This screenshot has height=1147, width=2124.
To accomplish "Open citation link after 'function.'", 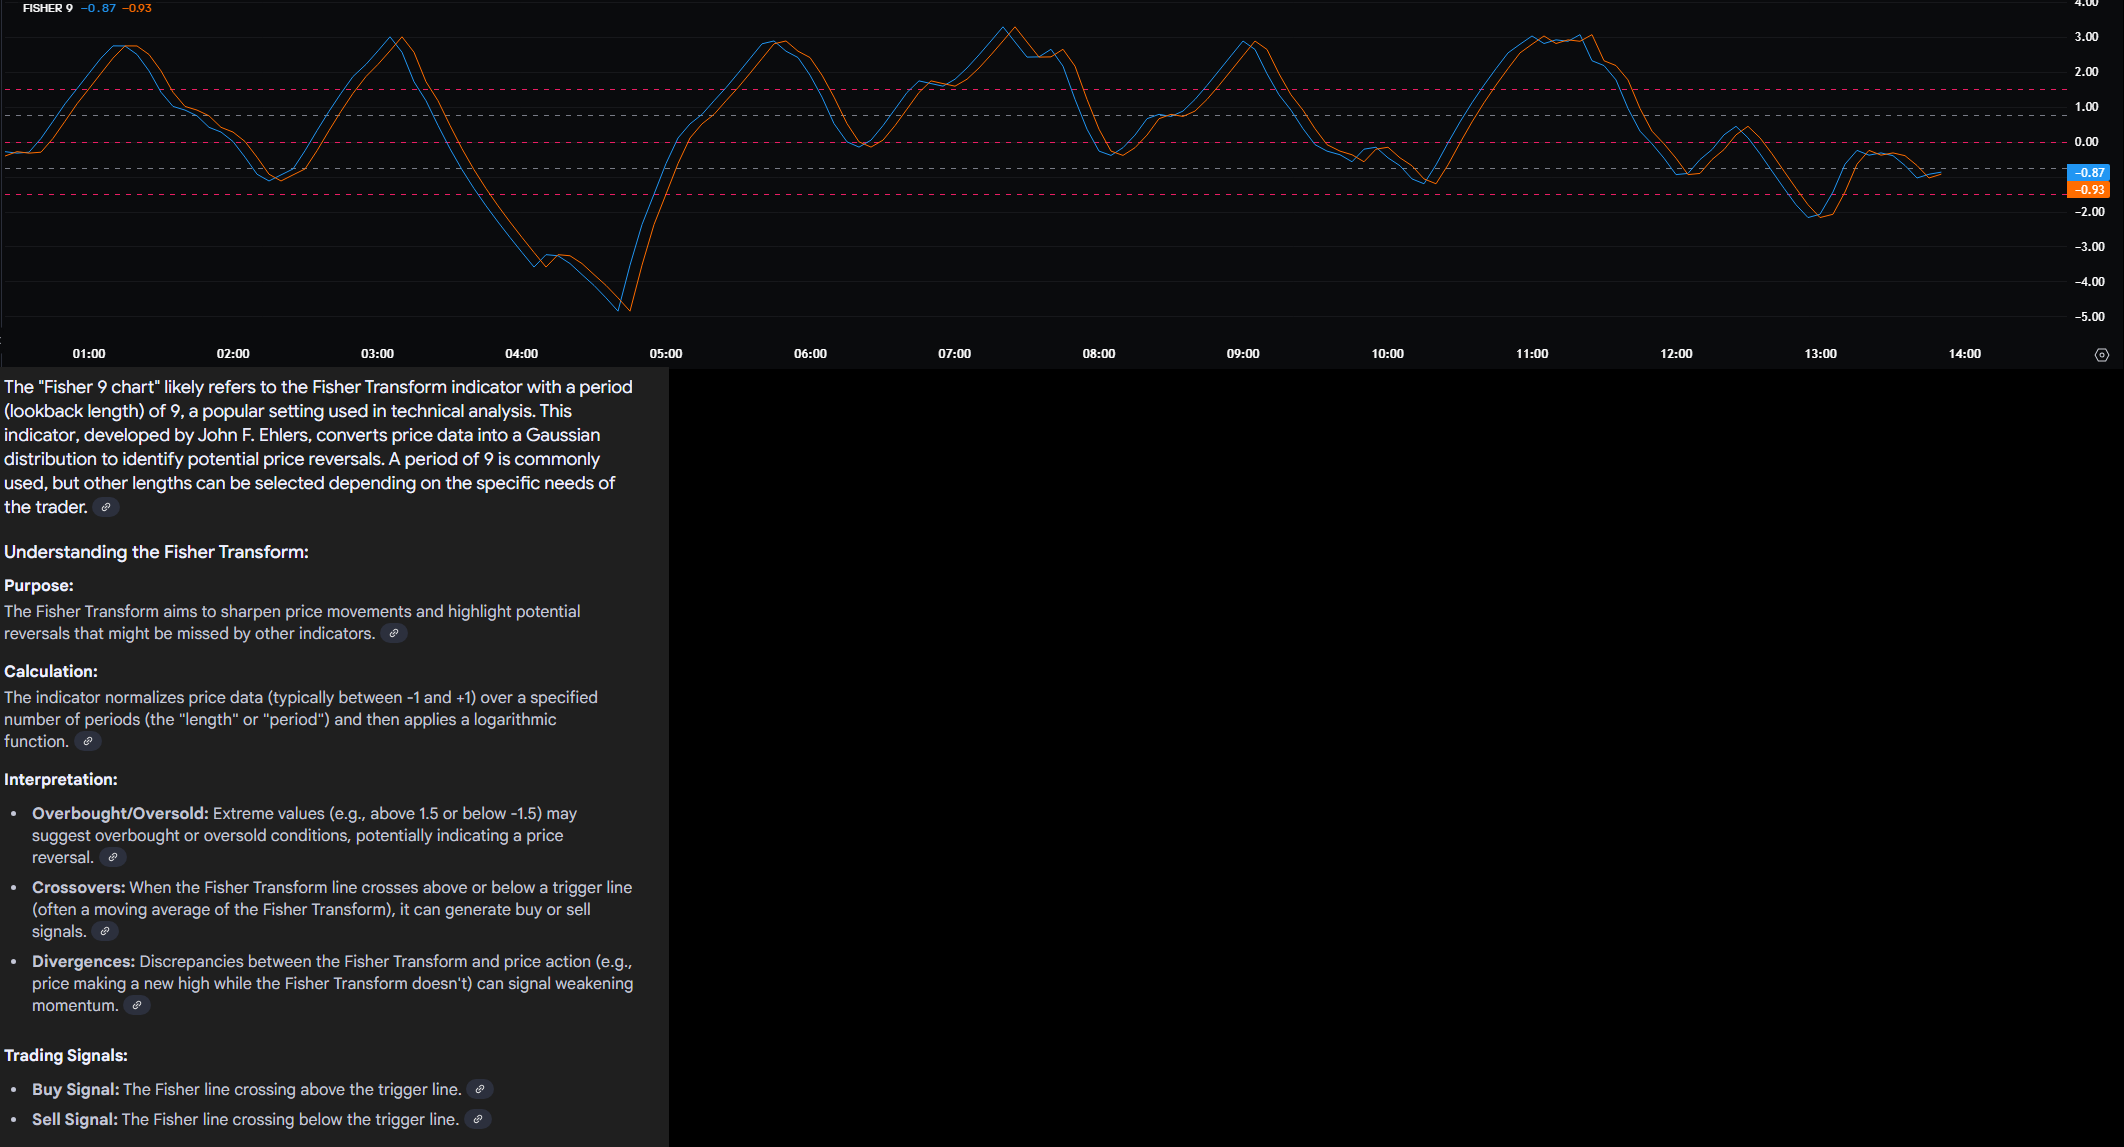I will pos(88,741).
